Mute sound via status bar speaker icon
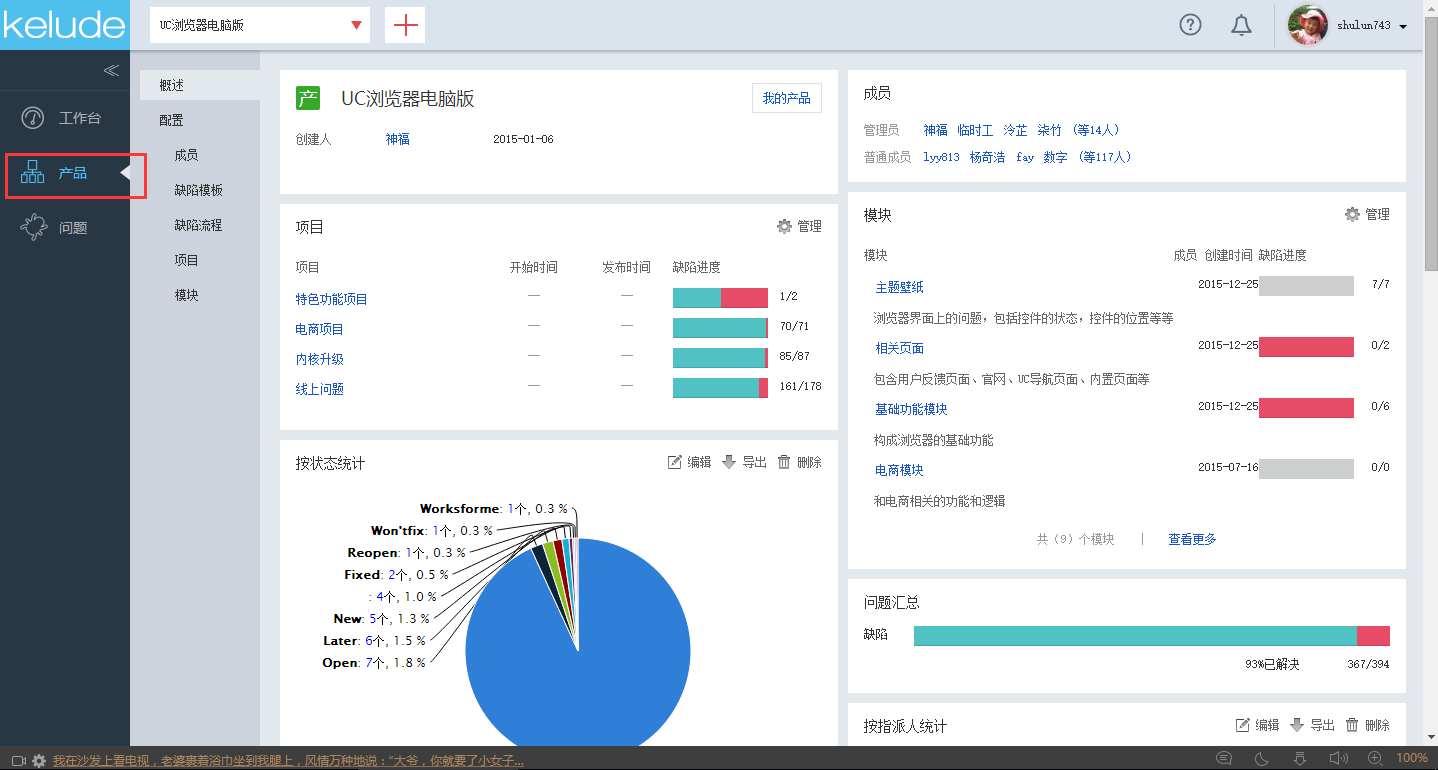The height and width of the screenshot is (770, 1438). pos(1337,759)
